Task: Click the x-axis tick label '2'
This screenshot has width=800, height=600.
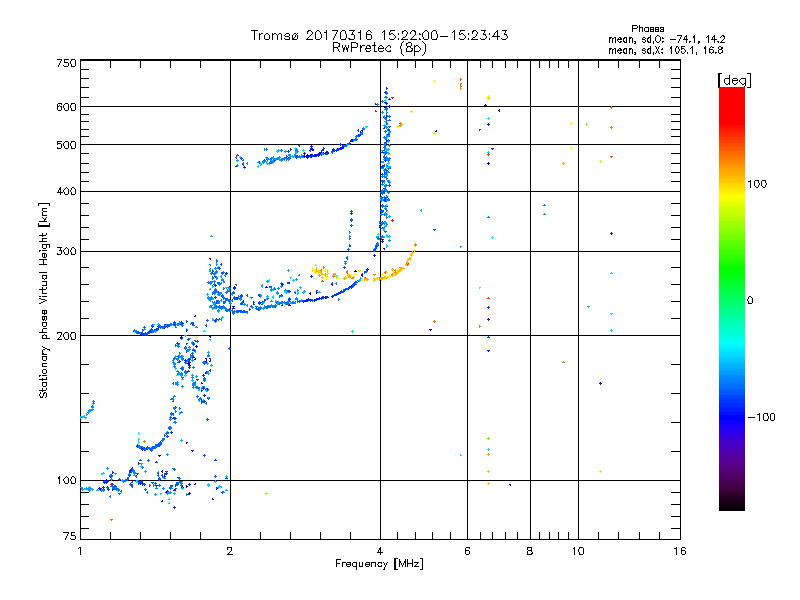Action: pos(230,551)
